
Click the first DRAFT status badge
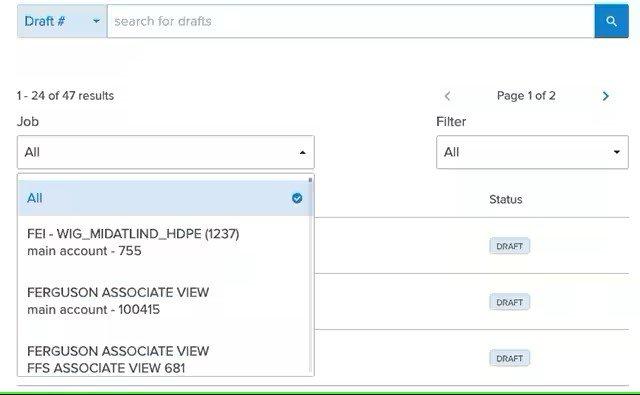(509, 246)
